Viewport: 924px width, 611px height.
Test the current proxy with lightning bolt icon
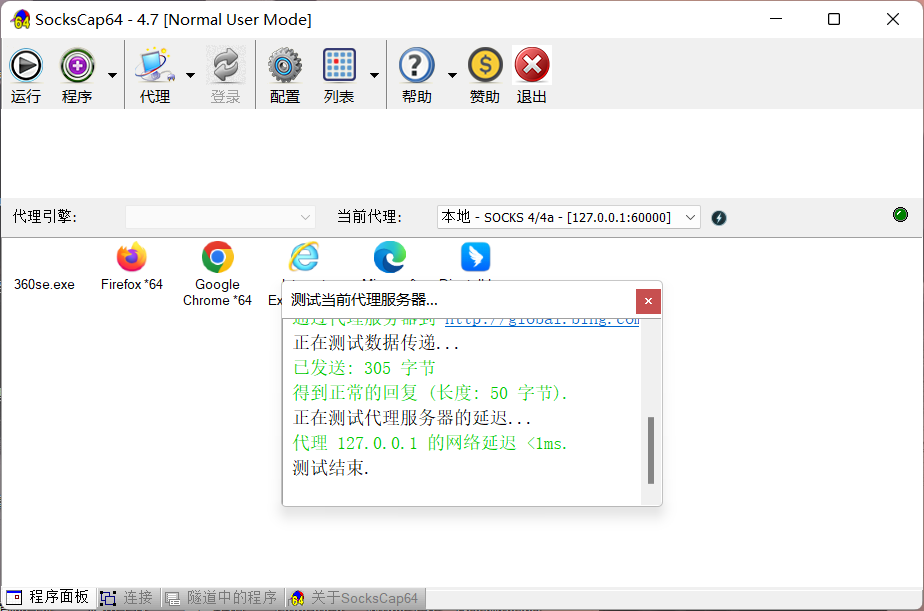pos(718,217)
